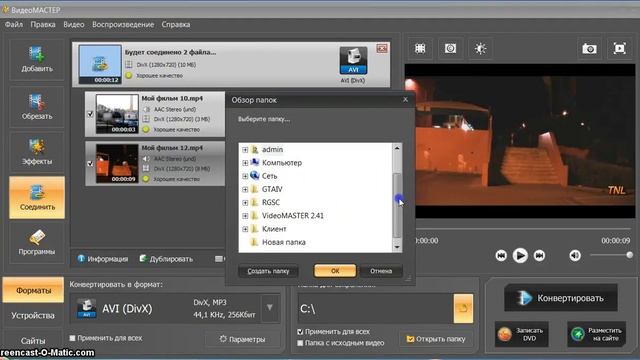Select the Мой фильм 12.mp4 thumbnail
The image size is (640, 360).
(x=117, y=163)
